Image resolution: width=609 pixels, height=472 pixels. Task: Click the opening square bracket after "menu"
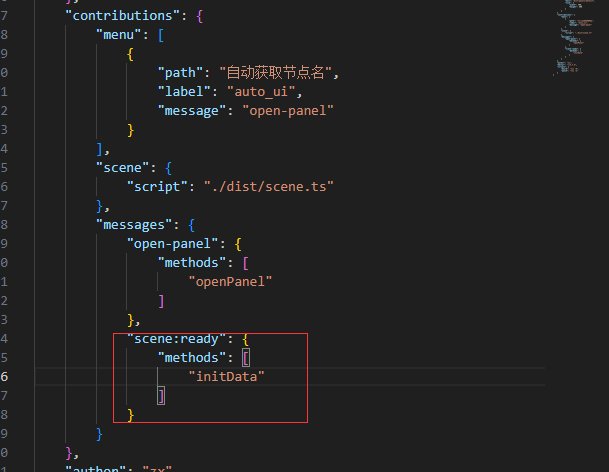coord(161,35)
